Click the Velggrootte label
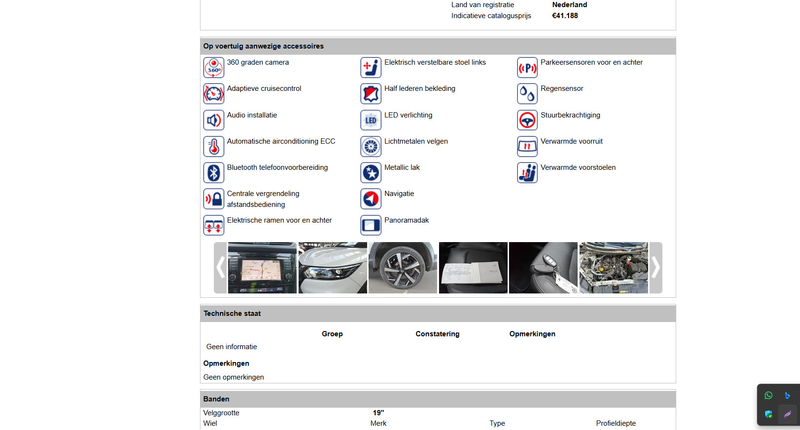The image size is (800, 430). click(x=221, y=413)
